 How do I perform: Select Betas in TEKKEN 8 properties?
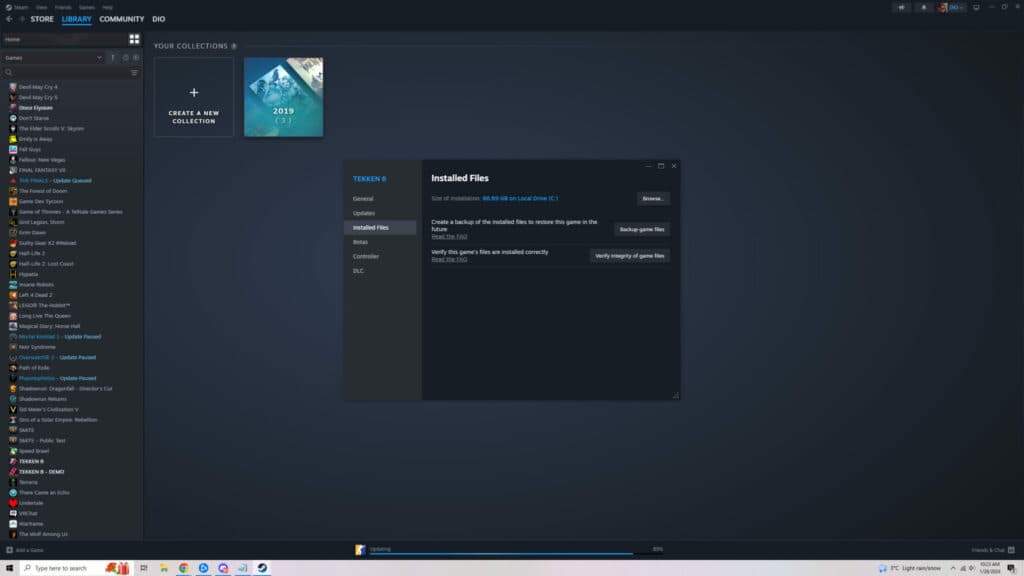360,242
